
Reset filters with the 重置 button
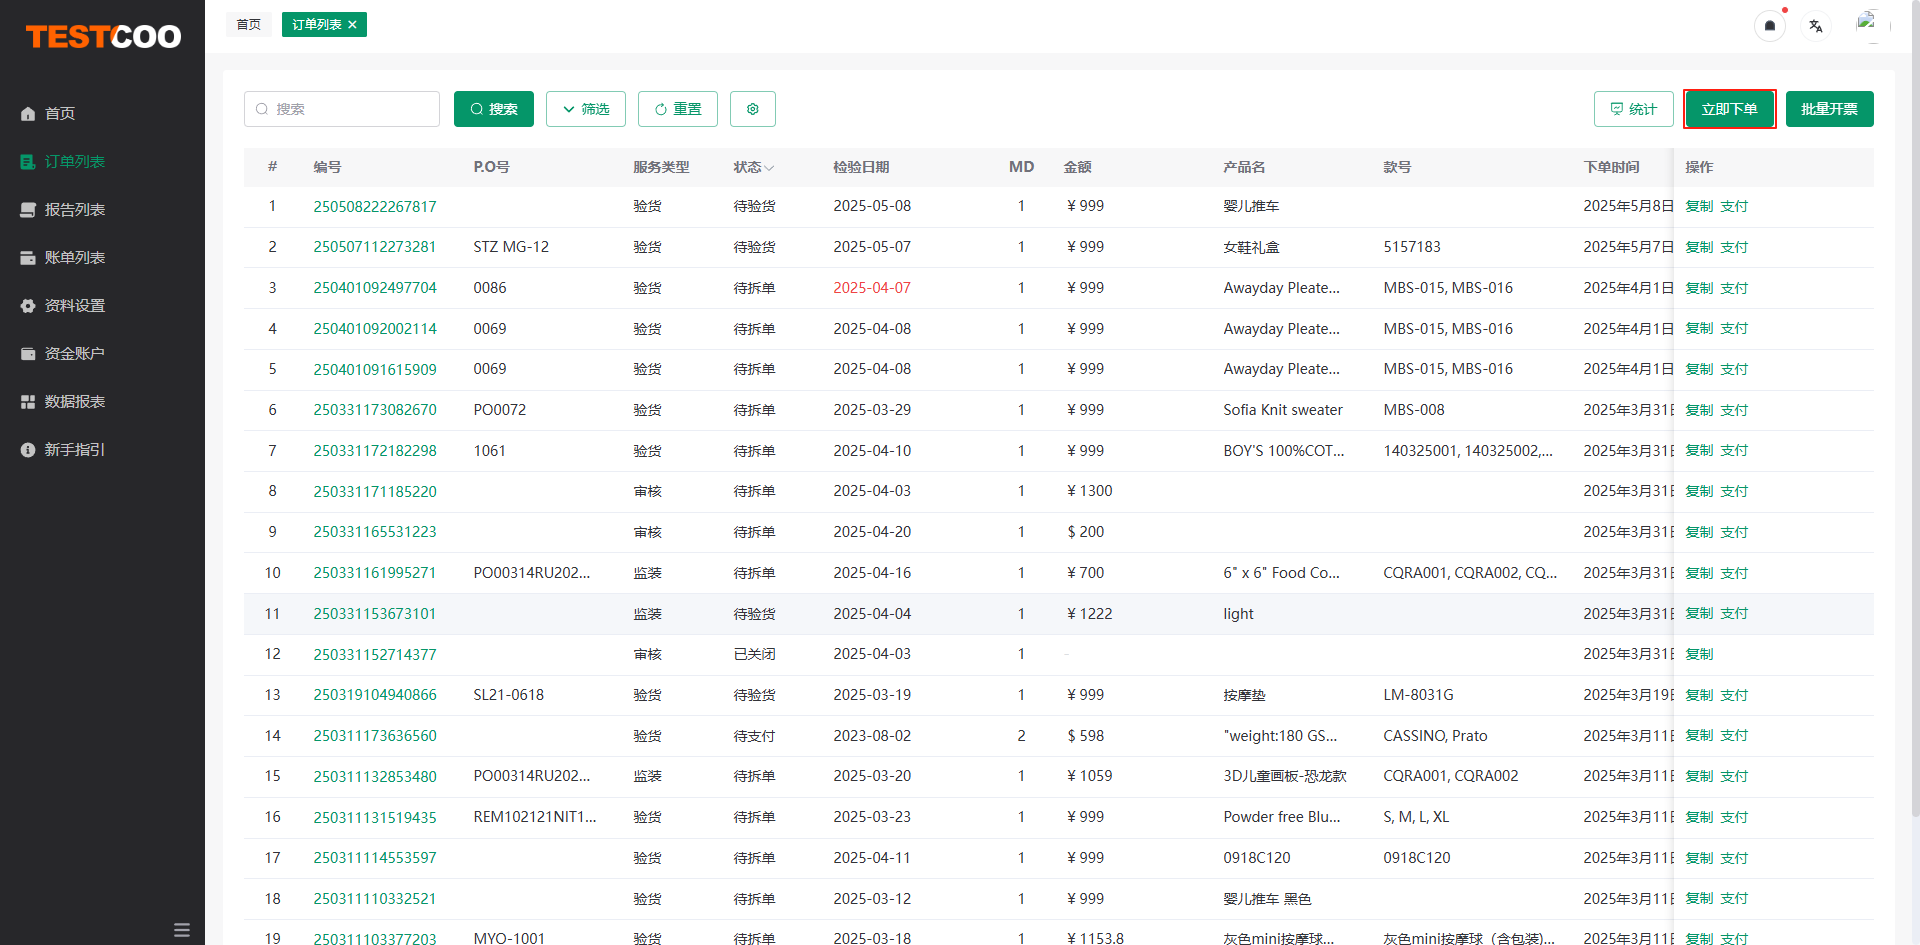point(678,109)
